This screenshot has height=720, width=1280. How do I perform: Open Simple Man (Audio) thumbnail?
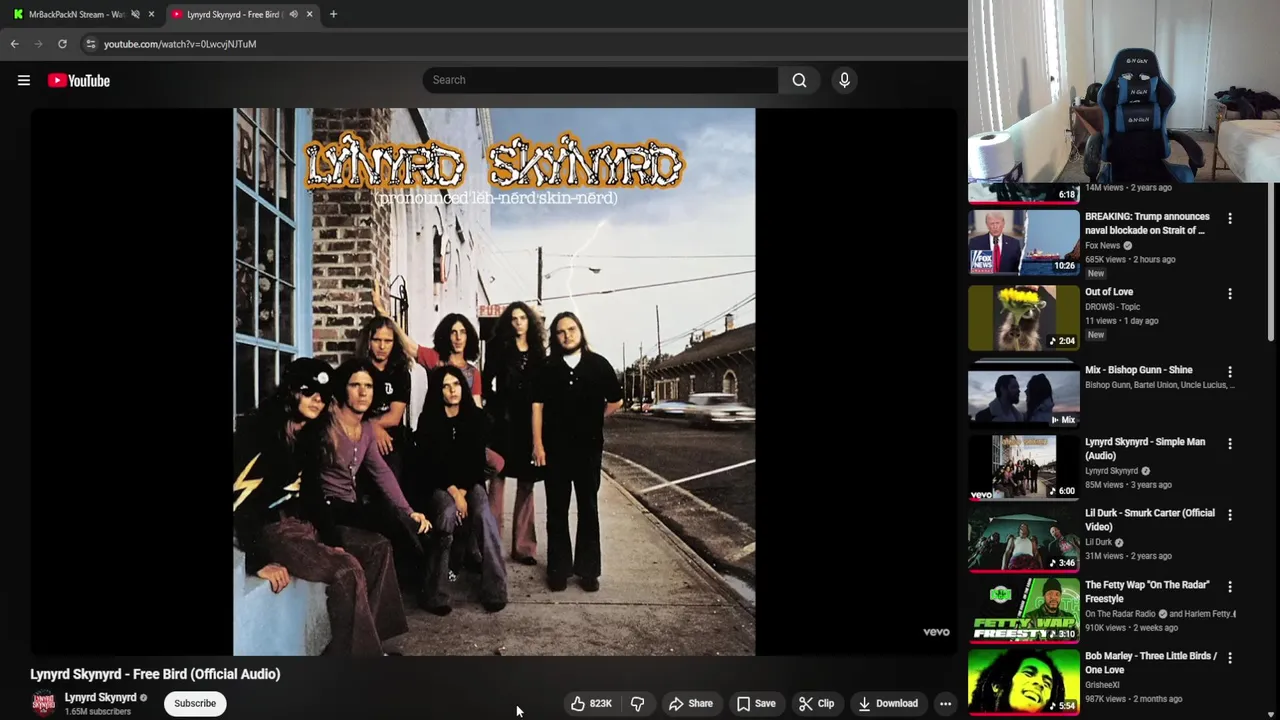tap(1024, 467)
